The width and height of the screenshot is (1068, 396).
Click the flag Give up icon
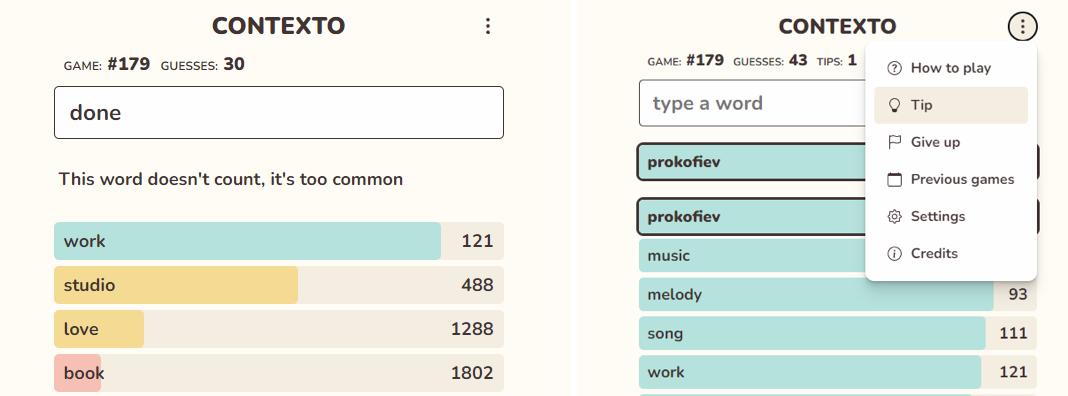click(894, 142)
